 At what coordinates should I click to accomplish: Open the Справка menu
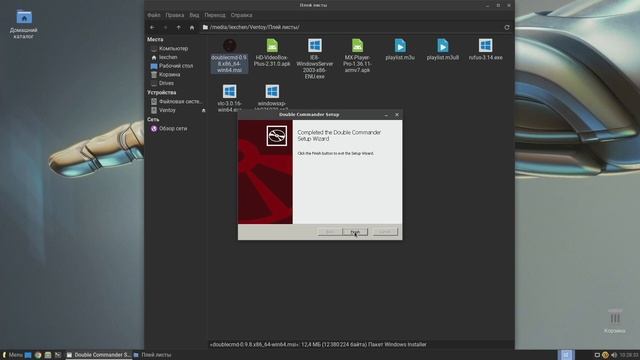coord(241,15)
